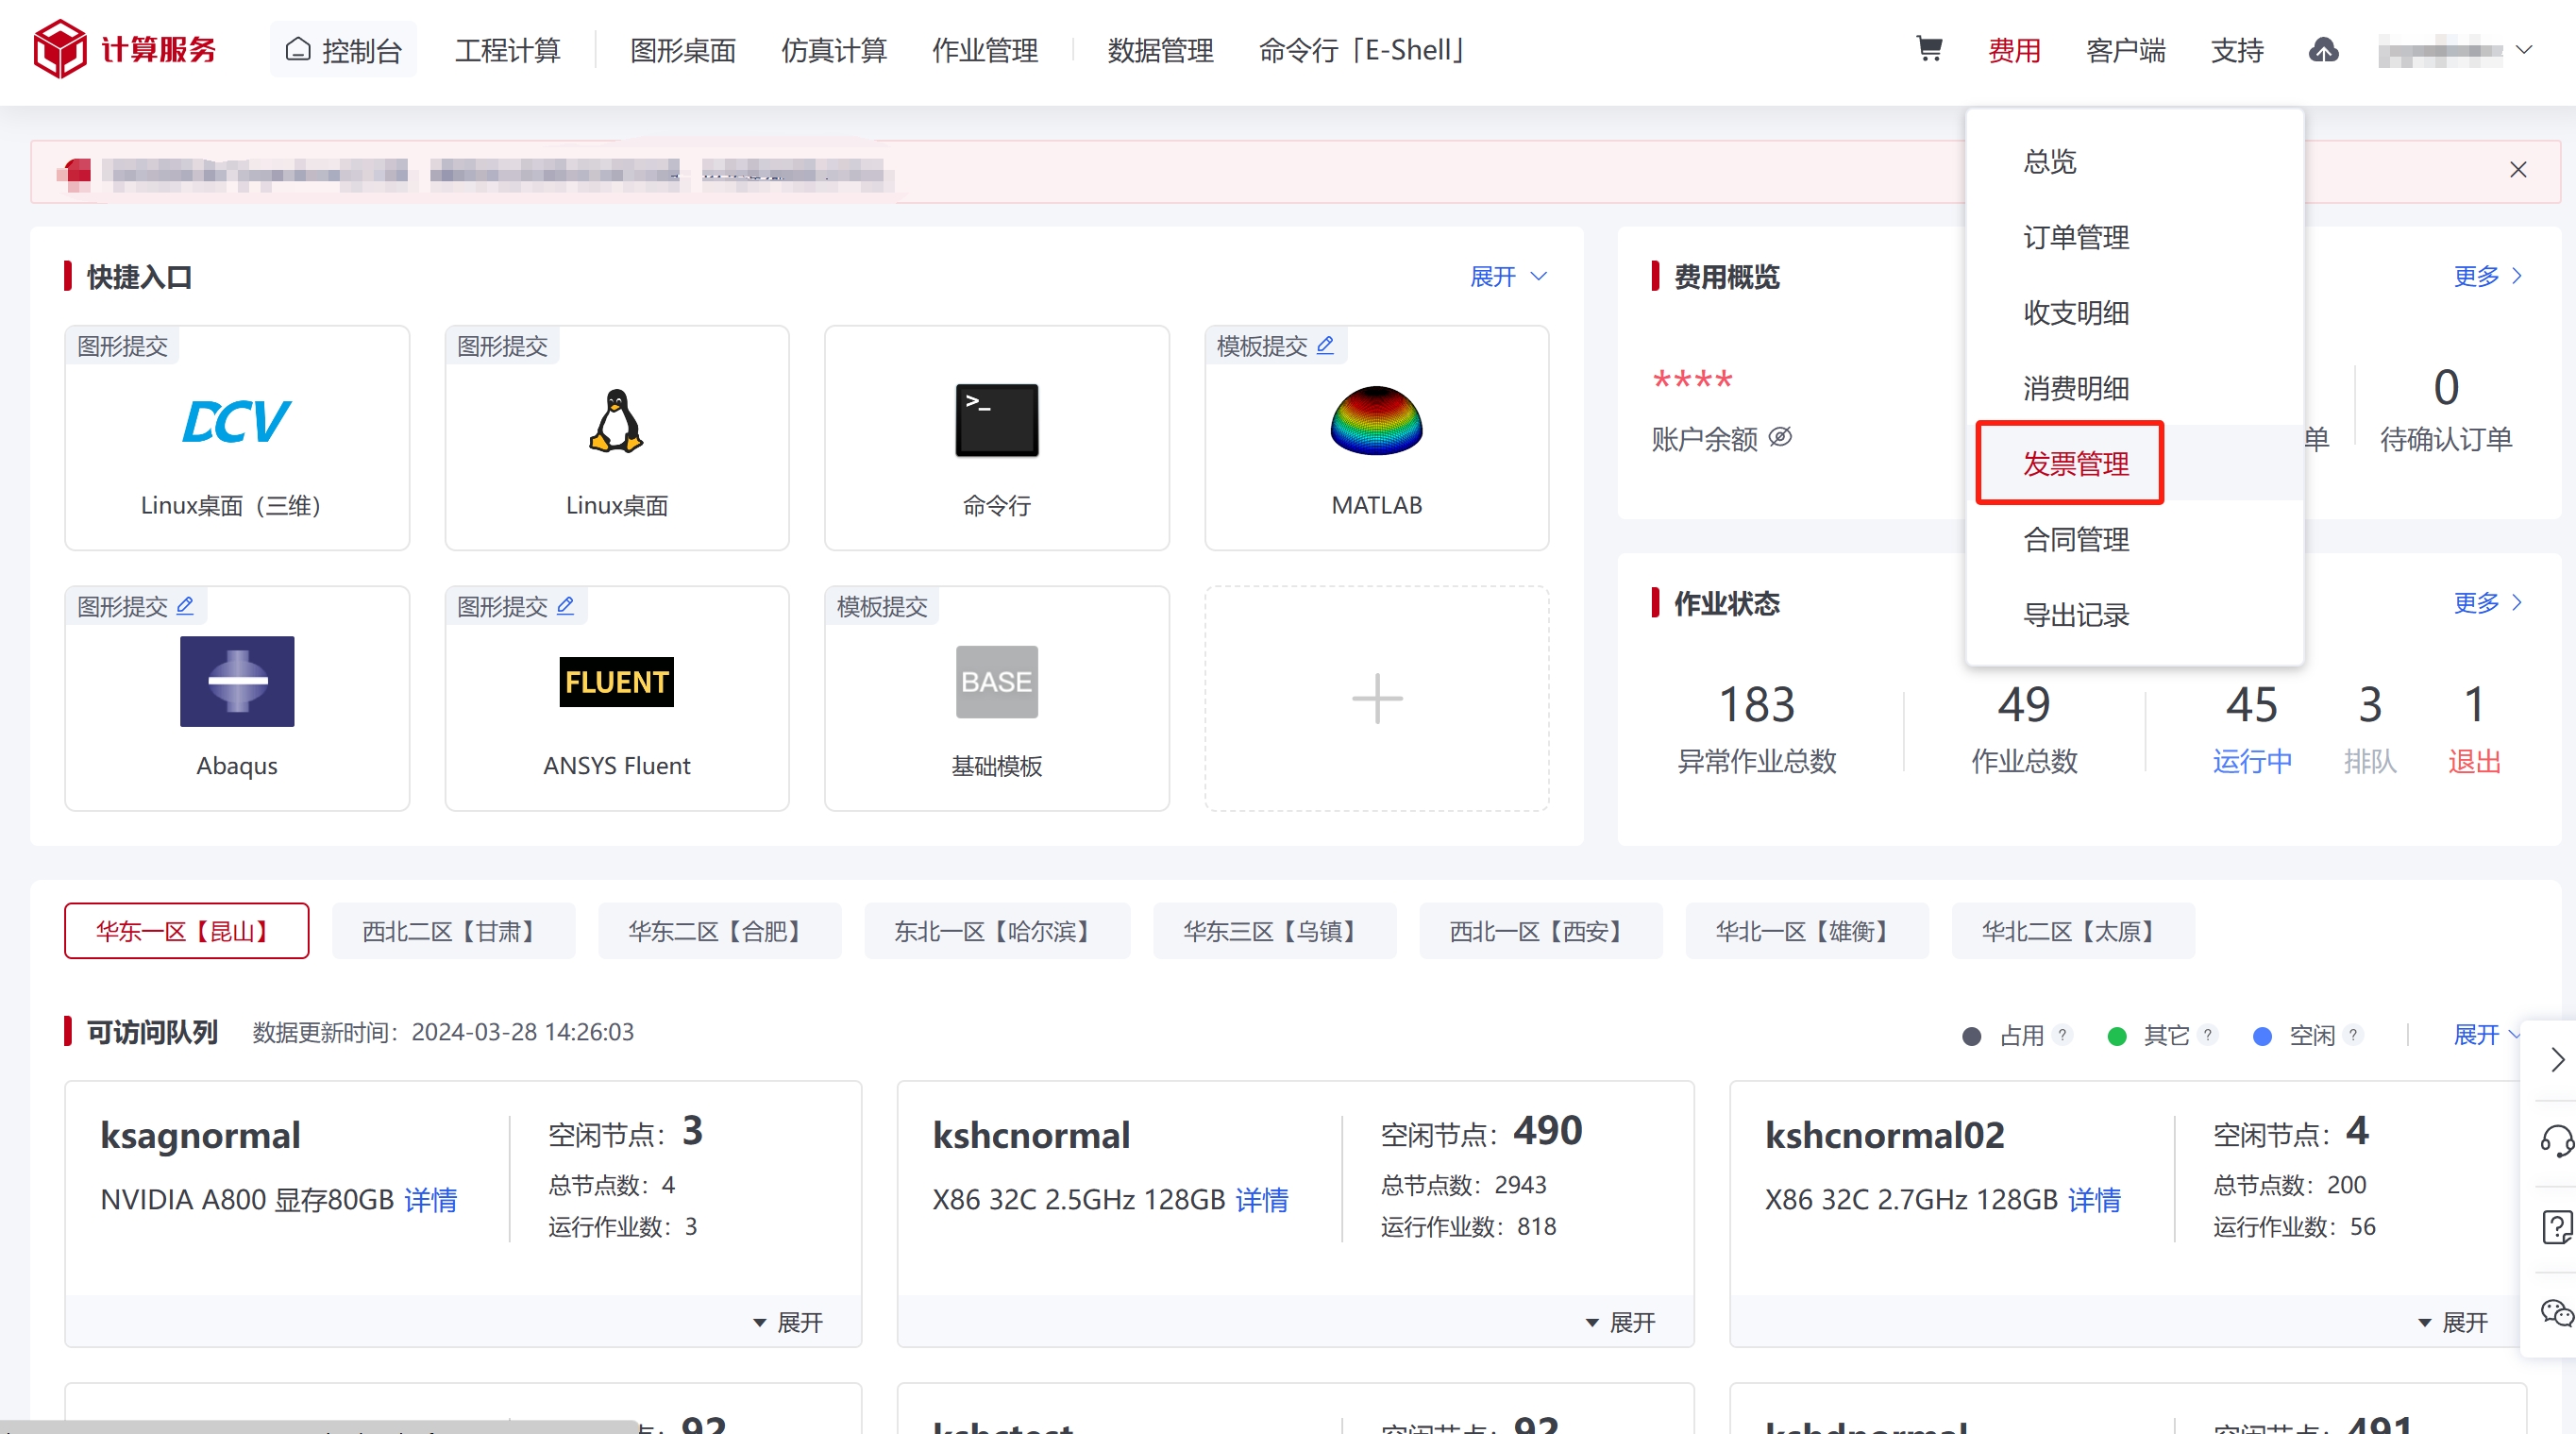Open the MATLAB template card
Viewport: 2576px width, 1434px height.
pos(1377,438)
